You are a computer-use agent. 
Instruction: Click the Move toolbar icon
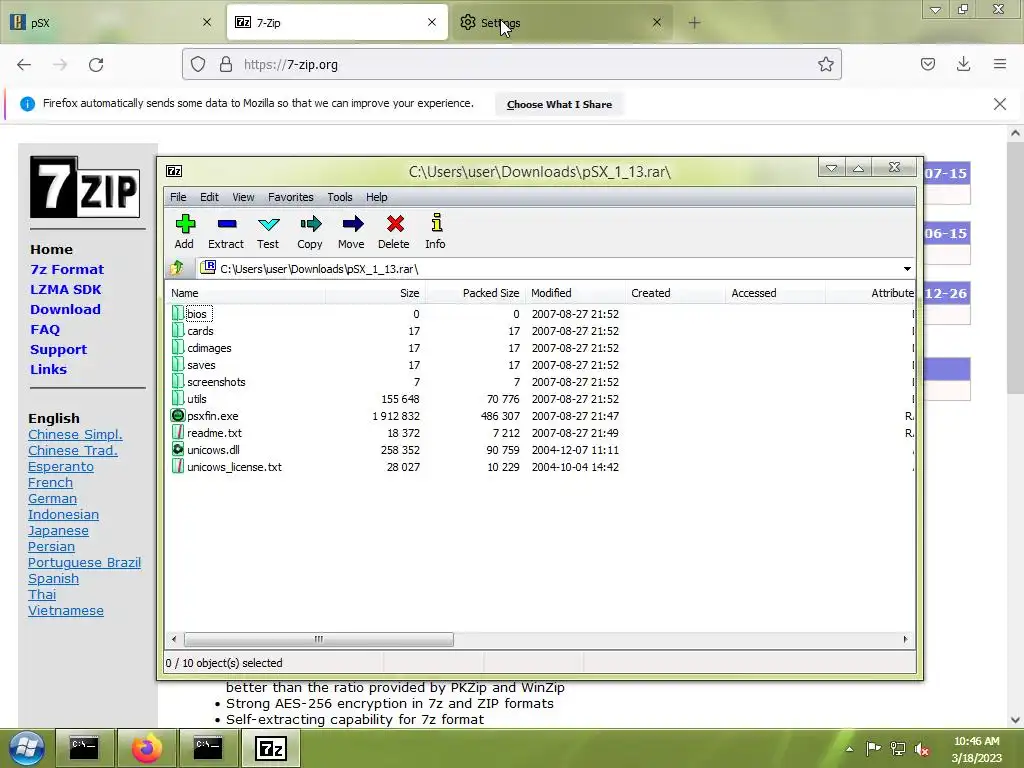pyautogui.click(x=352, y=224)
